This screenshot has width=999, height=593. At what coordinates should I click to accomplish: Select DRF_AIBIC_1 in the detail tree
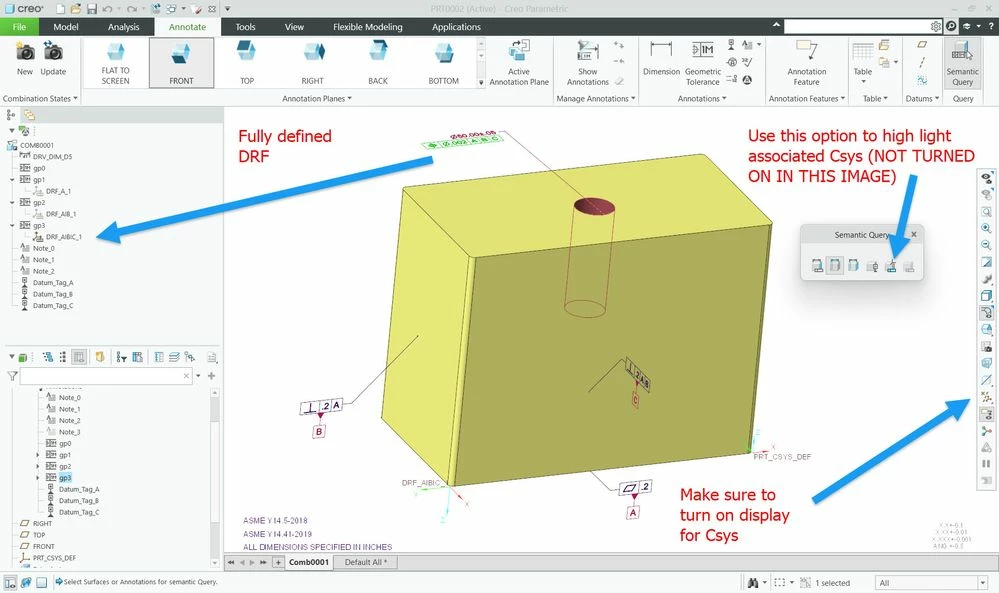click(64, 237)
